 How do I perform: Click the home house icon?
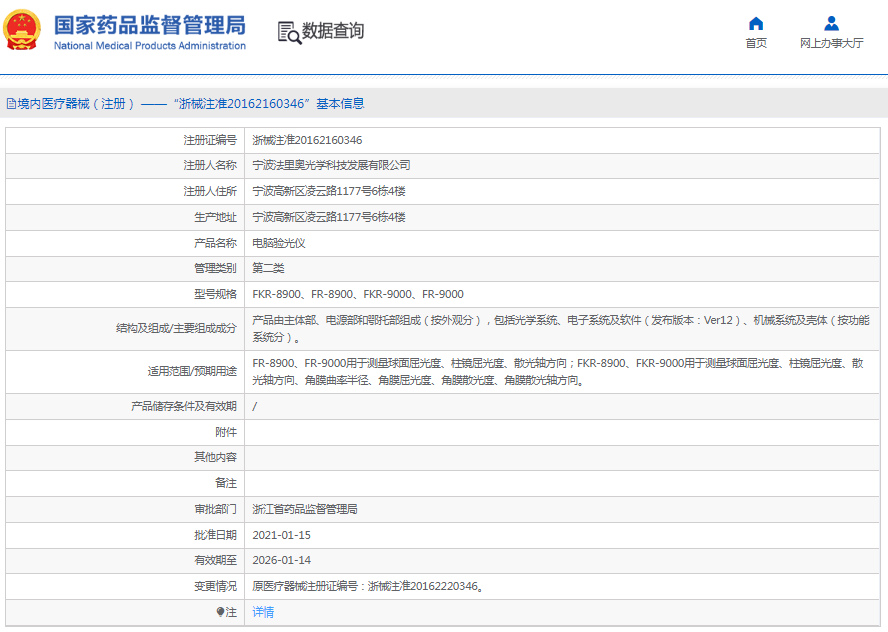pyautogui.click(x=756, y=23)
